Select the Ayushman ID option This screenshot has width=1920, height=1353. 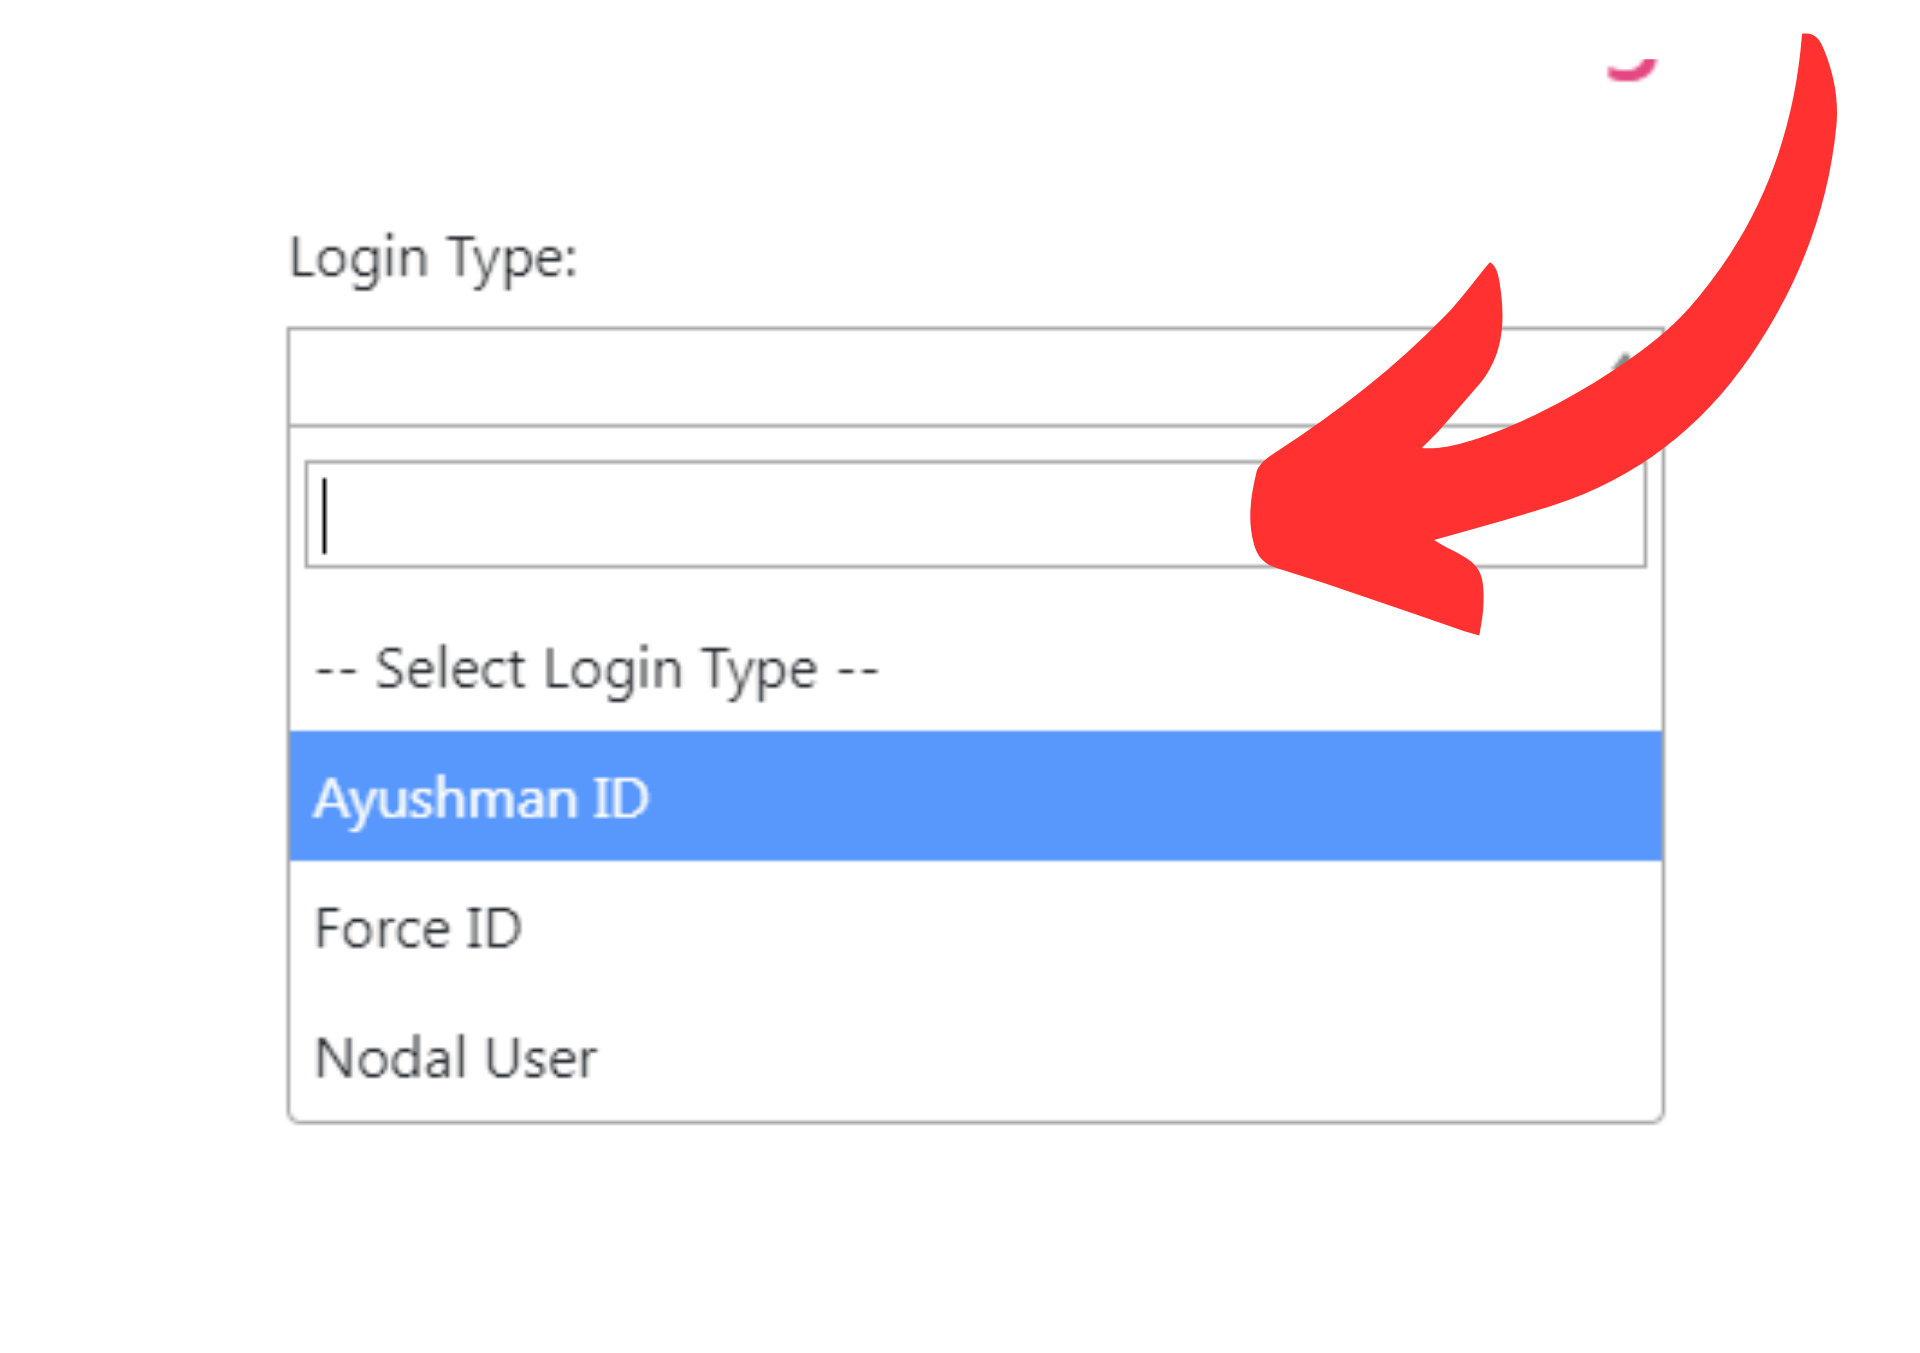pos(480,798)
